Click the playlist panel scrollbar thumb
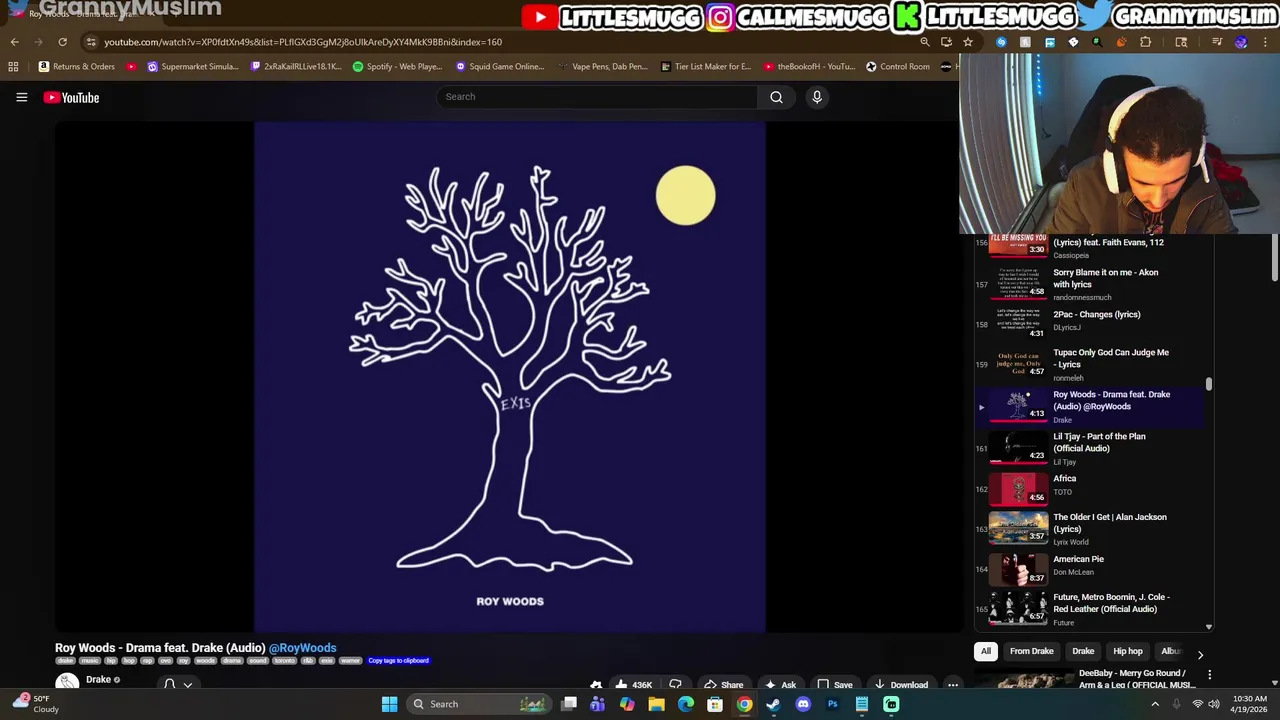 coord(1208,384)
